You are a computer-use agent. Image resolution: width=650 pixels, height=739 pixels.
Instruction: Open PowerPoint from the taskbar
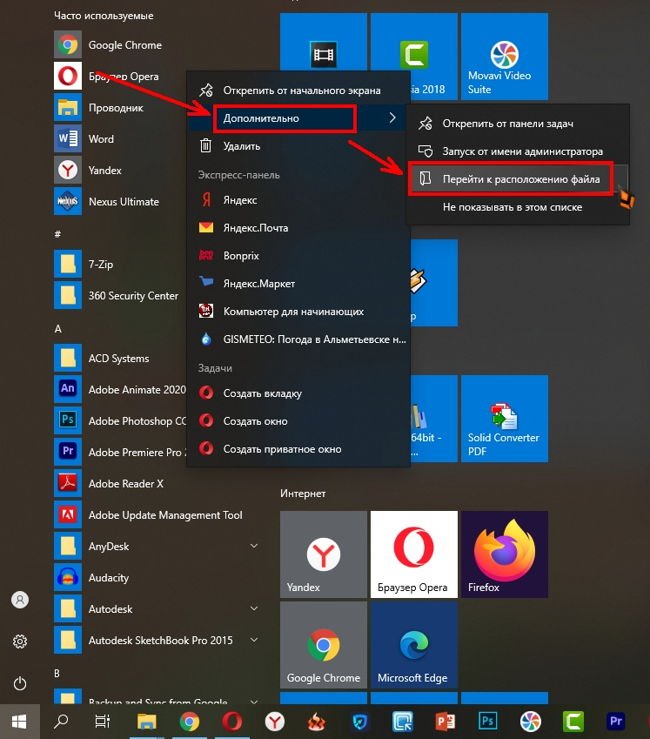click(444, 721)
